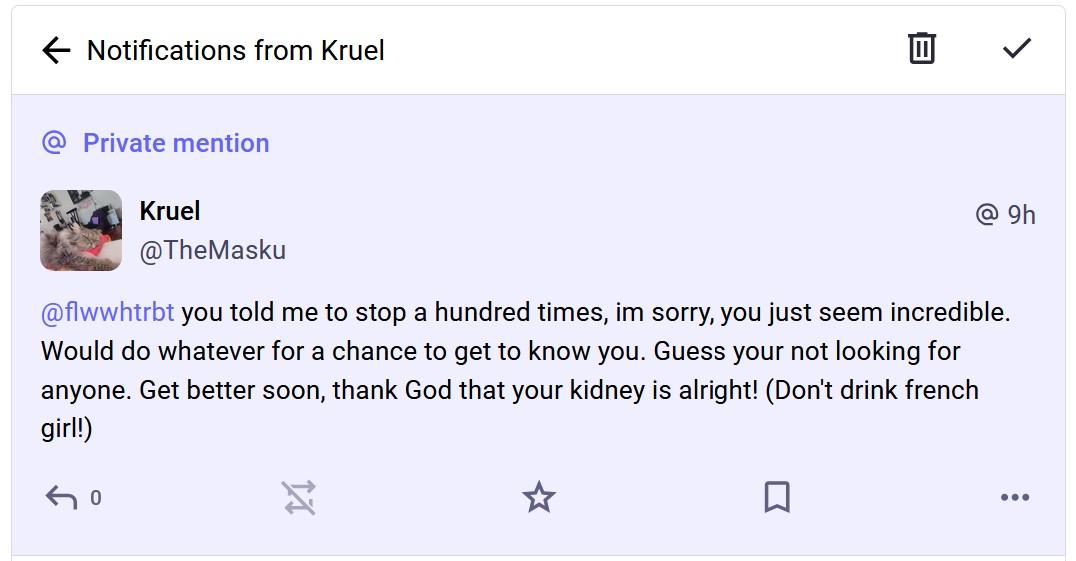Screen dimensions: 1076x561
Task: Open the @flwwhtrbt mention link
Action: coord(108,312)
